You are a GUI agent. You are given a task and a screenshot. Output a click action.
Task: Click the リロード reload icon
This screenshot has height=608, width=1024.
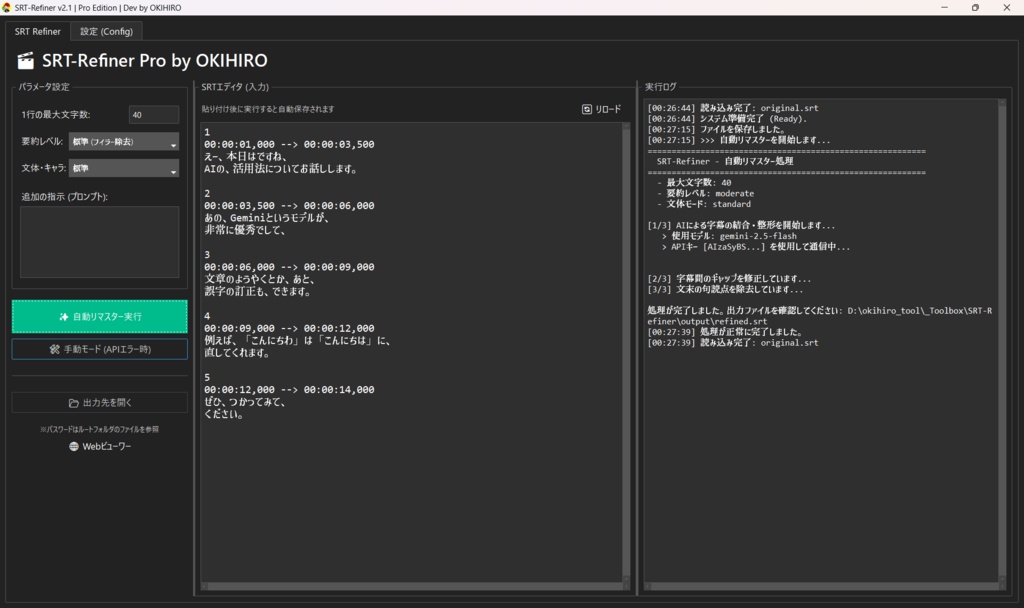[587, 110]
